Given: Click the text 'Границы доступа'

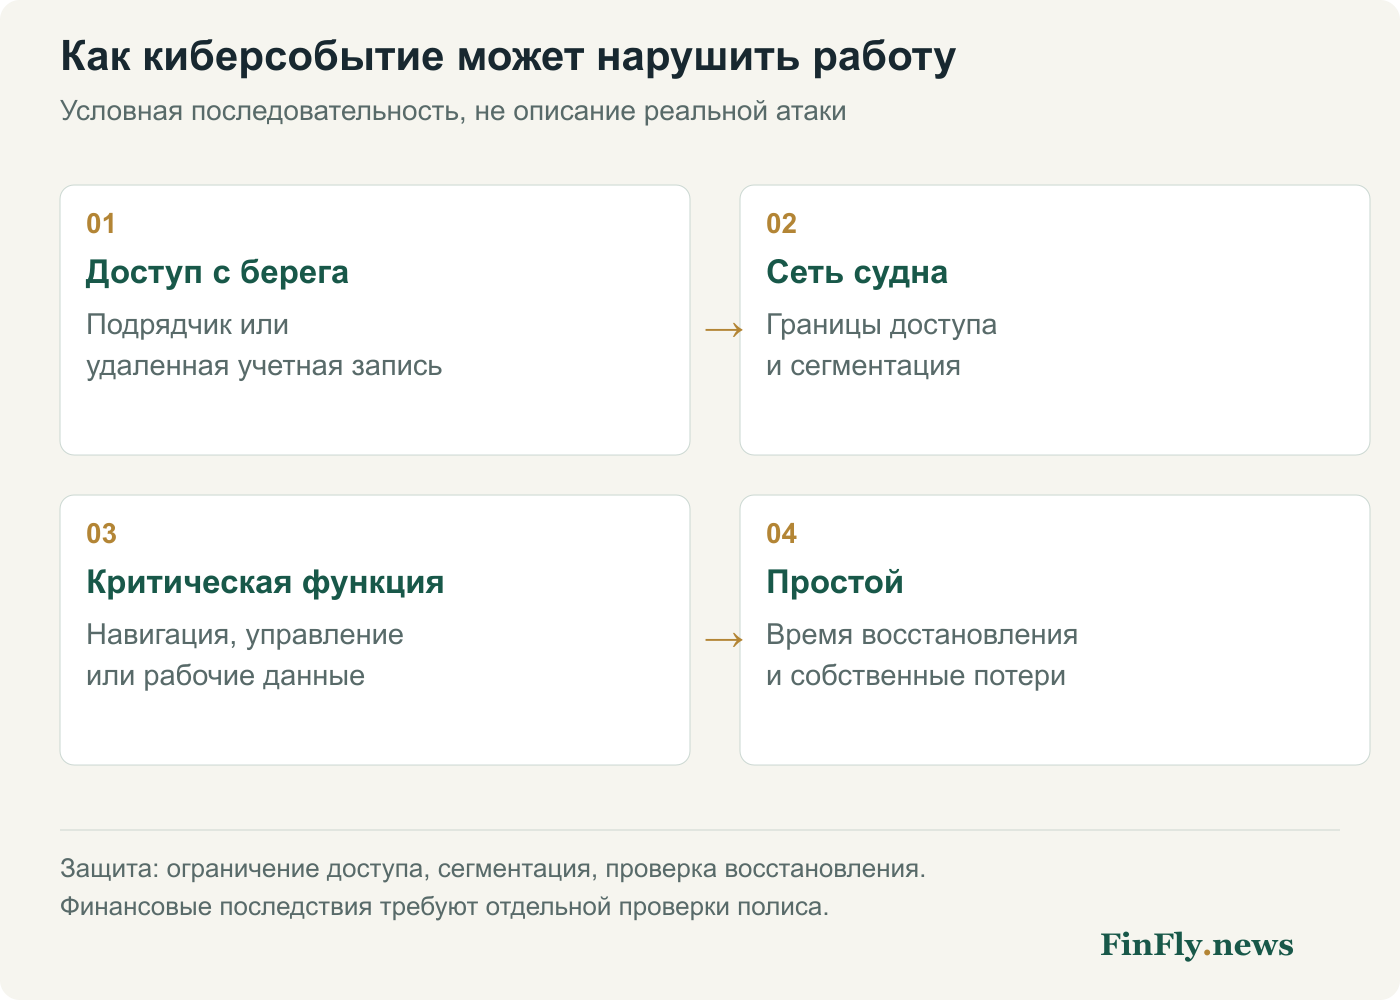Looking at the screenshot, I should [x=881, y=325].
